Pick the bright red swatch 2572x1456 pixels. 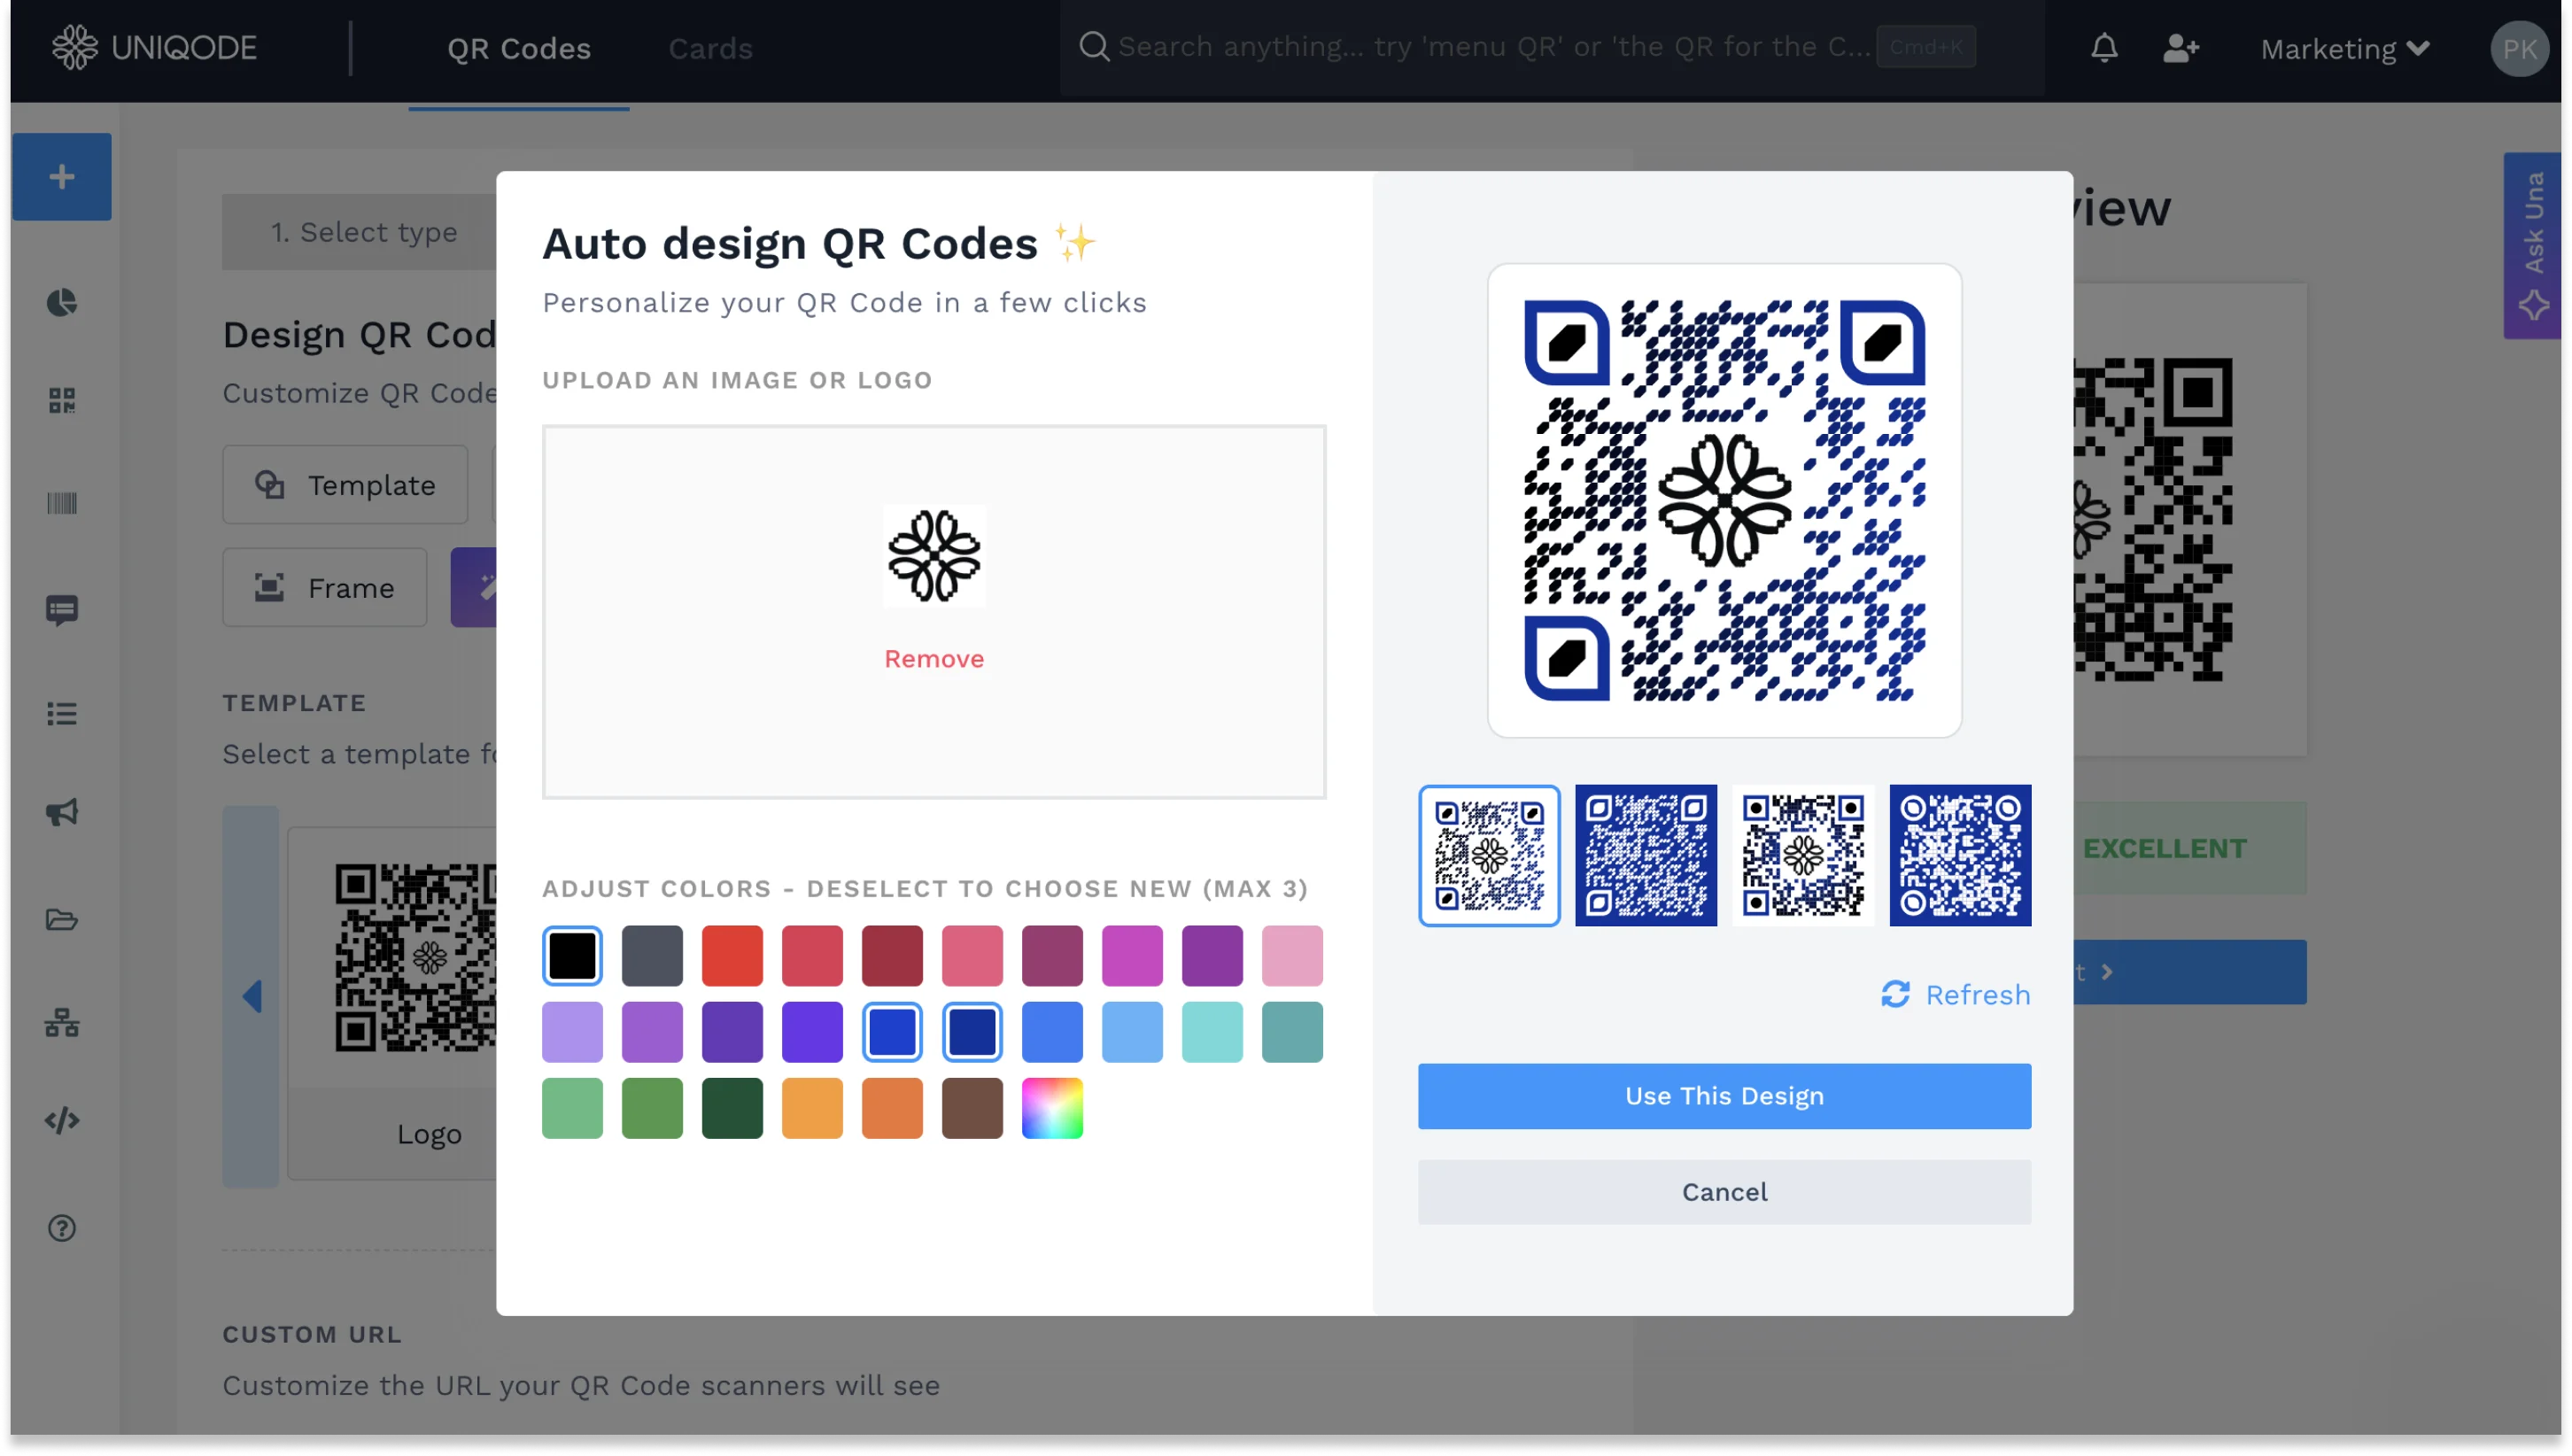(x=732, y=956)
